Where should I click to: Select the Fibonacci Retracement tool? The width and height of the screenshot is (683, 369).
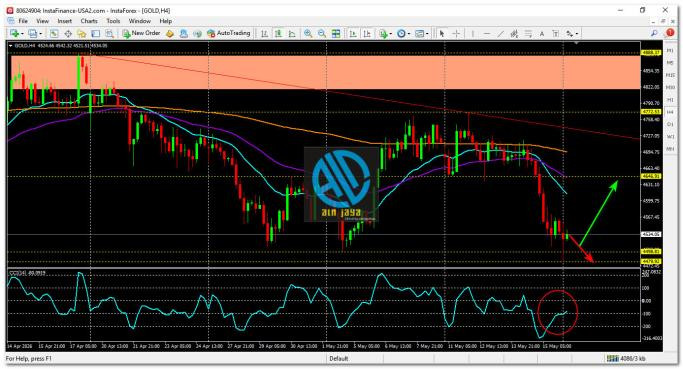point(528,34)
